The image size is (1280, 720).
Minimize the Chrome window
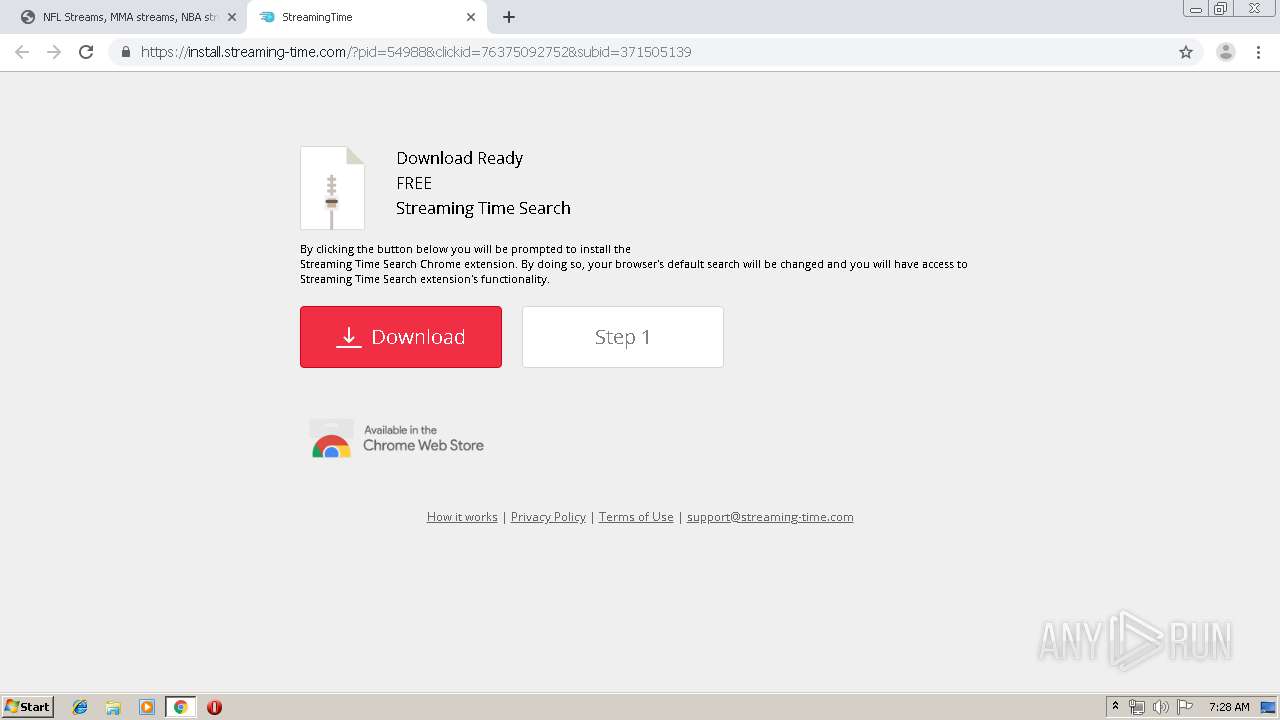tap(1195, 9)
